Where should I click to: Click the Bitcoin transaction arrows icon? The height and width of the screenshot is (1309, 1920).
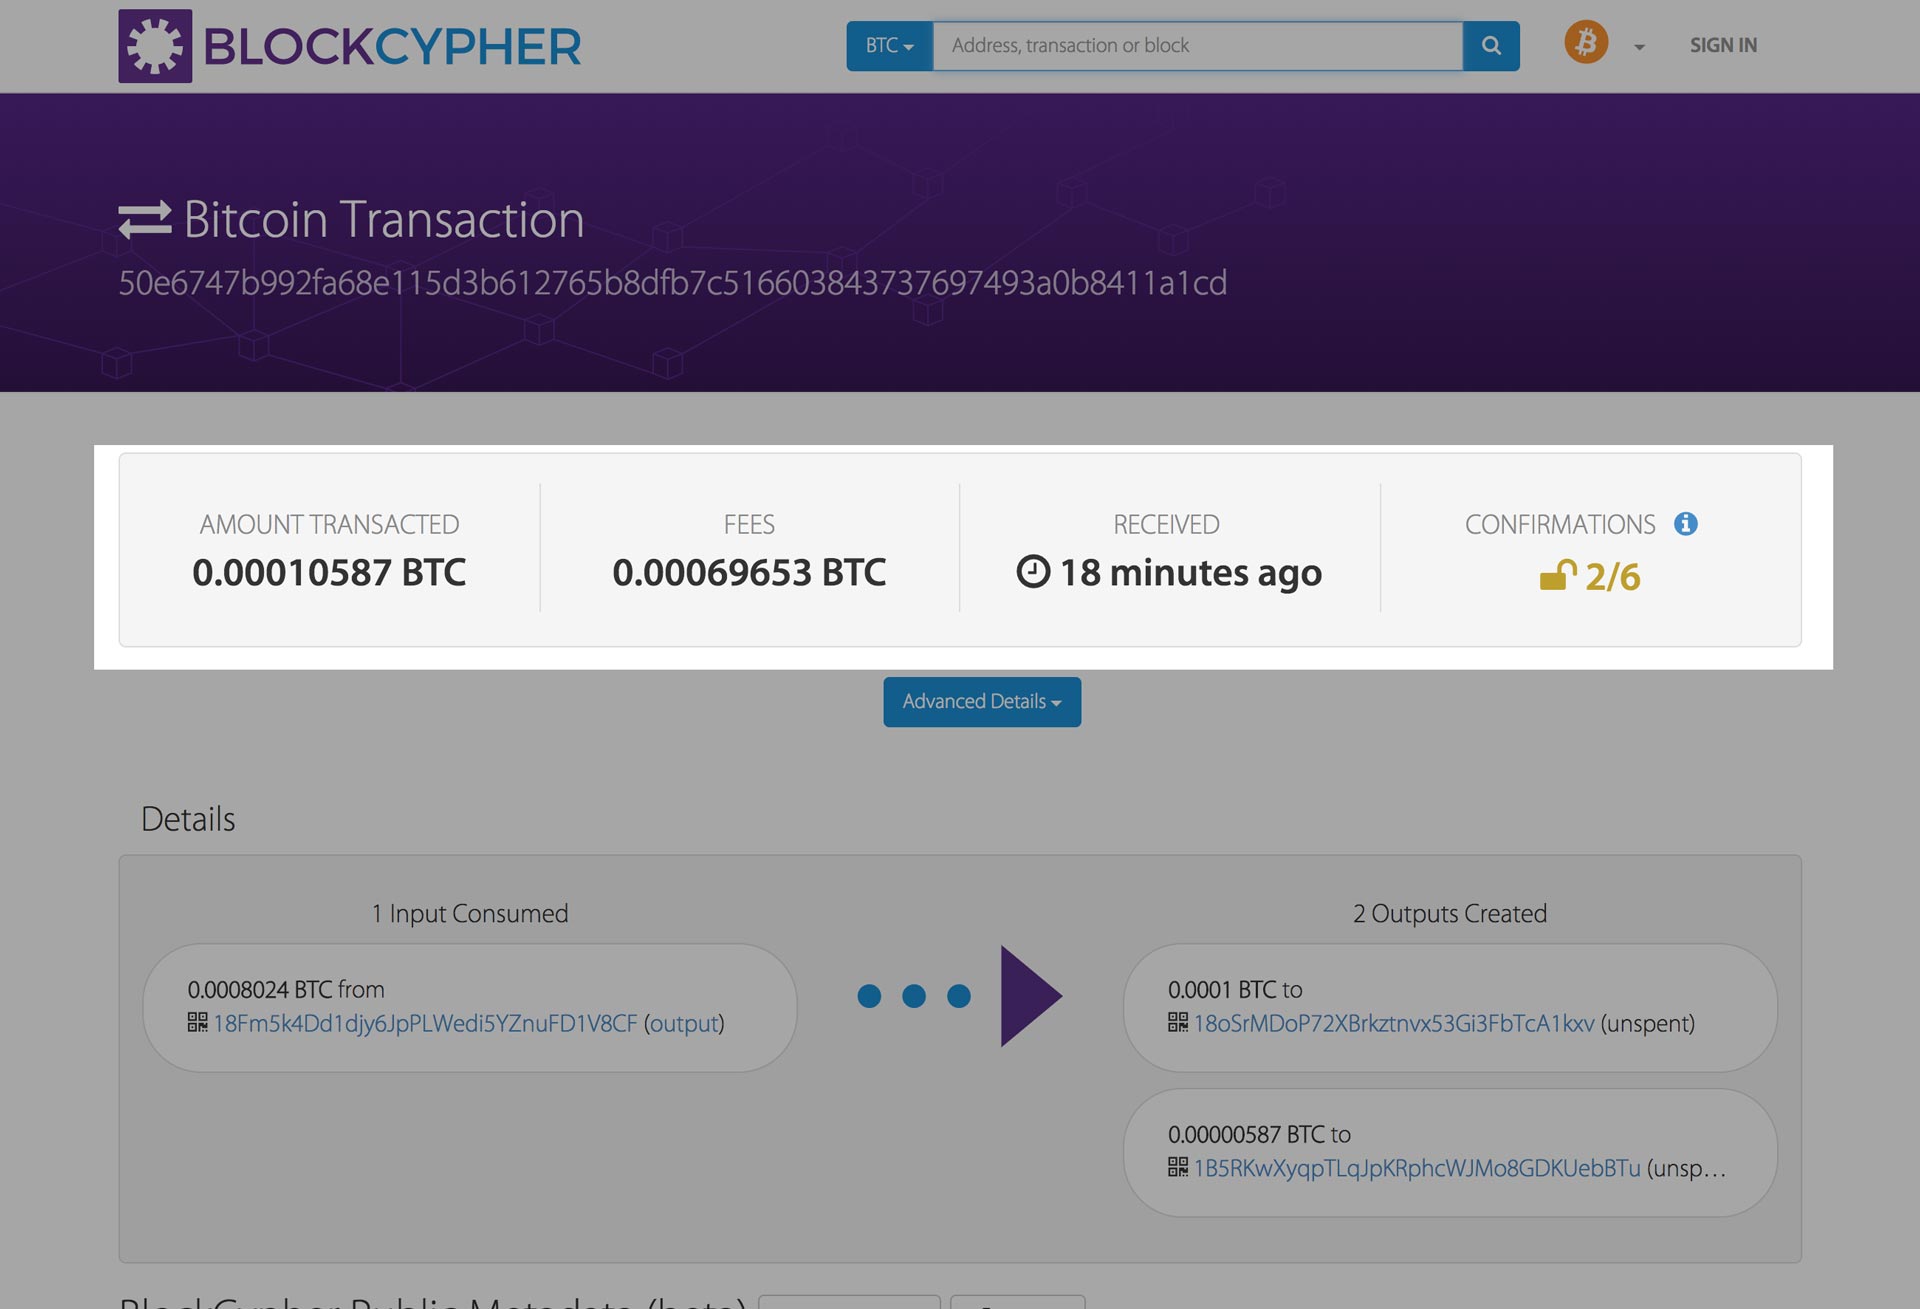pyautogui.click(x=142, y=220)
